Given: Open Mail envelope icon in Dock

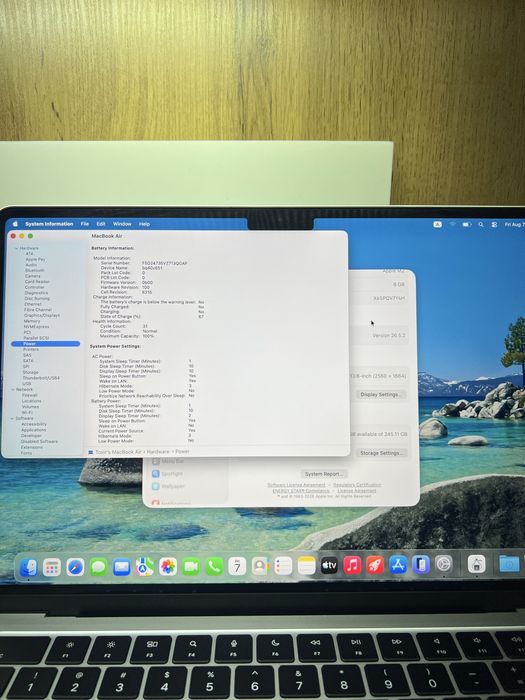Looking at the screenshot, I should tap(121, 567).
